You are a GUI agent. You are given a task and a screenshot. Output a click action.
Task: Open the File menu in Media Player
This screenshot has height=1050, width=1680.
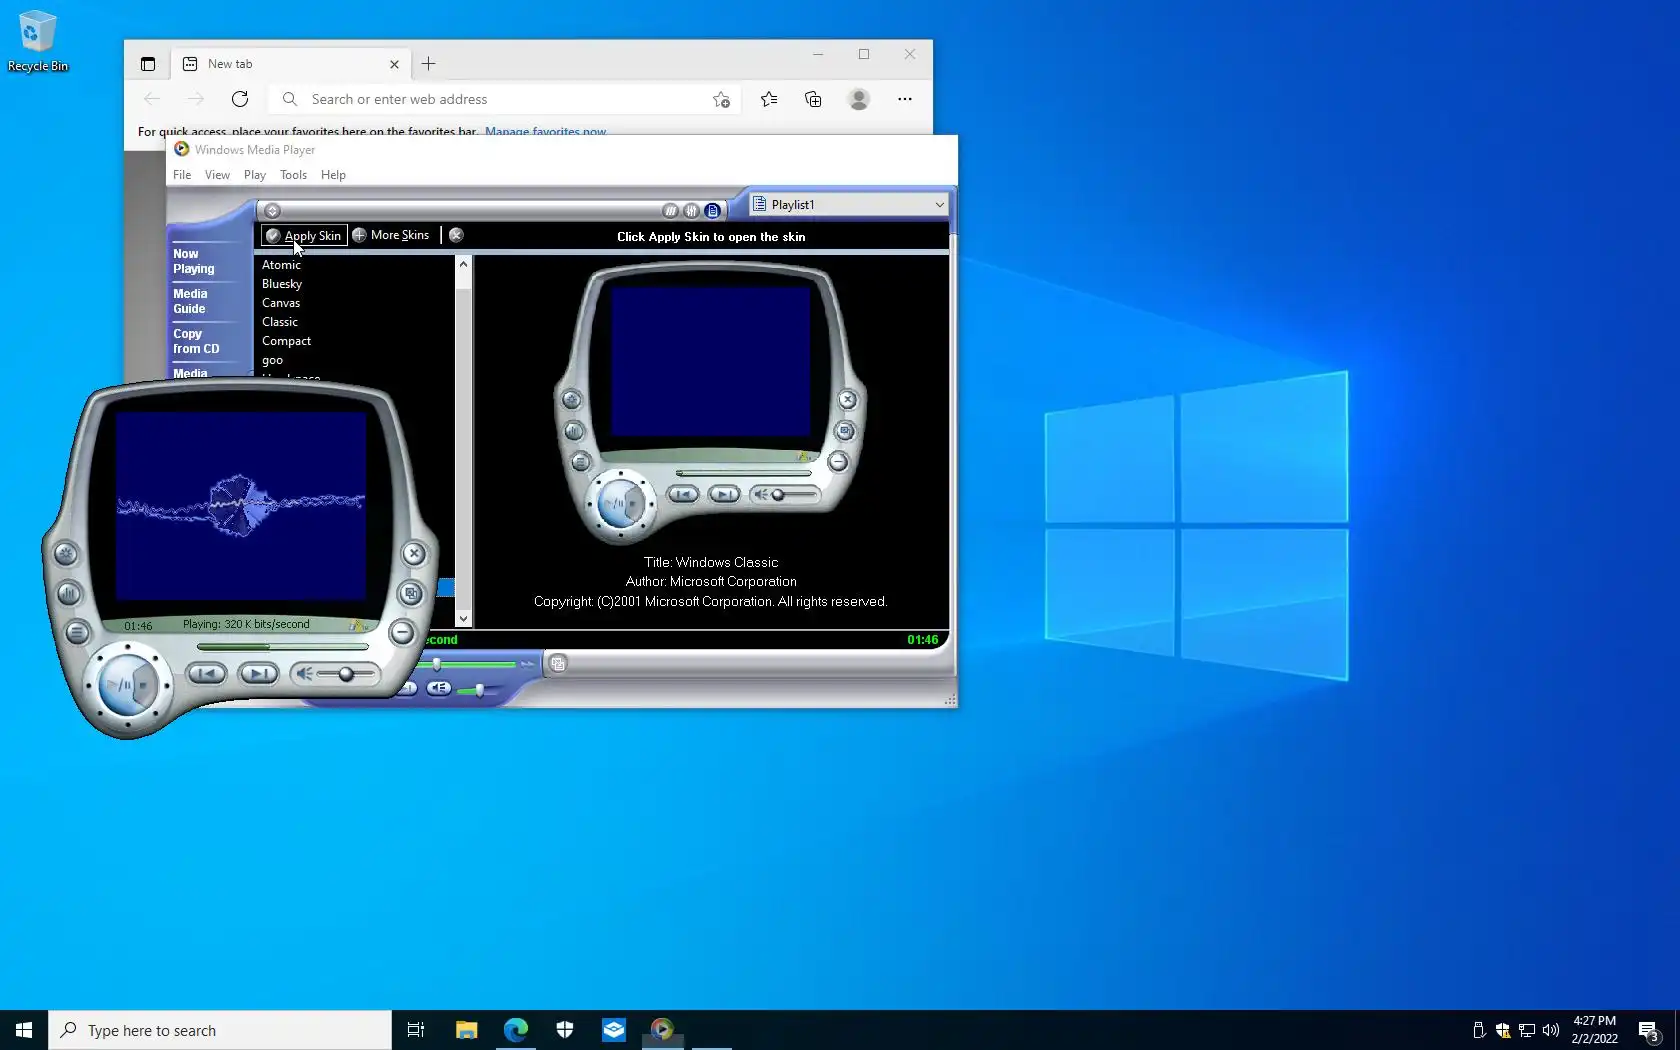(182, 175)
